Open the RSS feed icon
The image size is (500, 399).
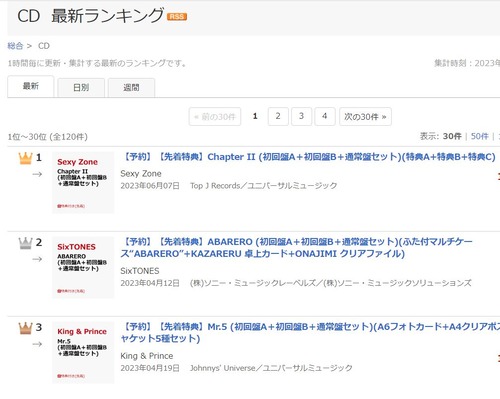coord(177,17)
